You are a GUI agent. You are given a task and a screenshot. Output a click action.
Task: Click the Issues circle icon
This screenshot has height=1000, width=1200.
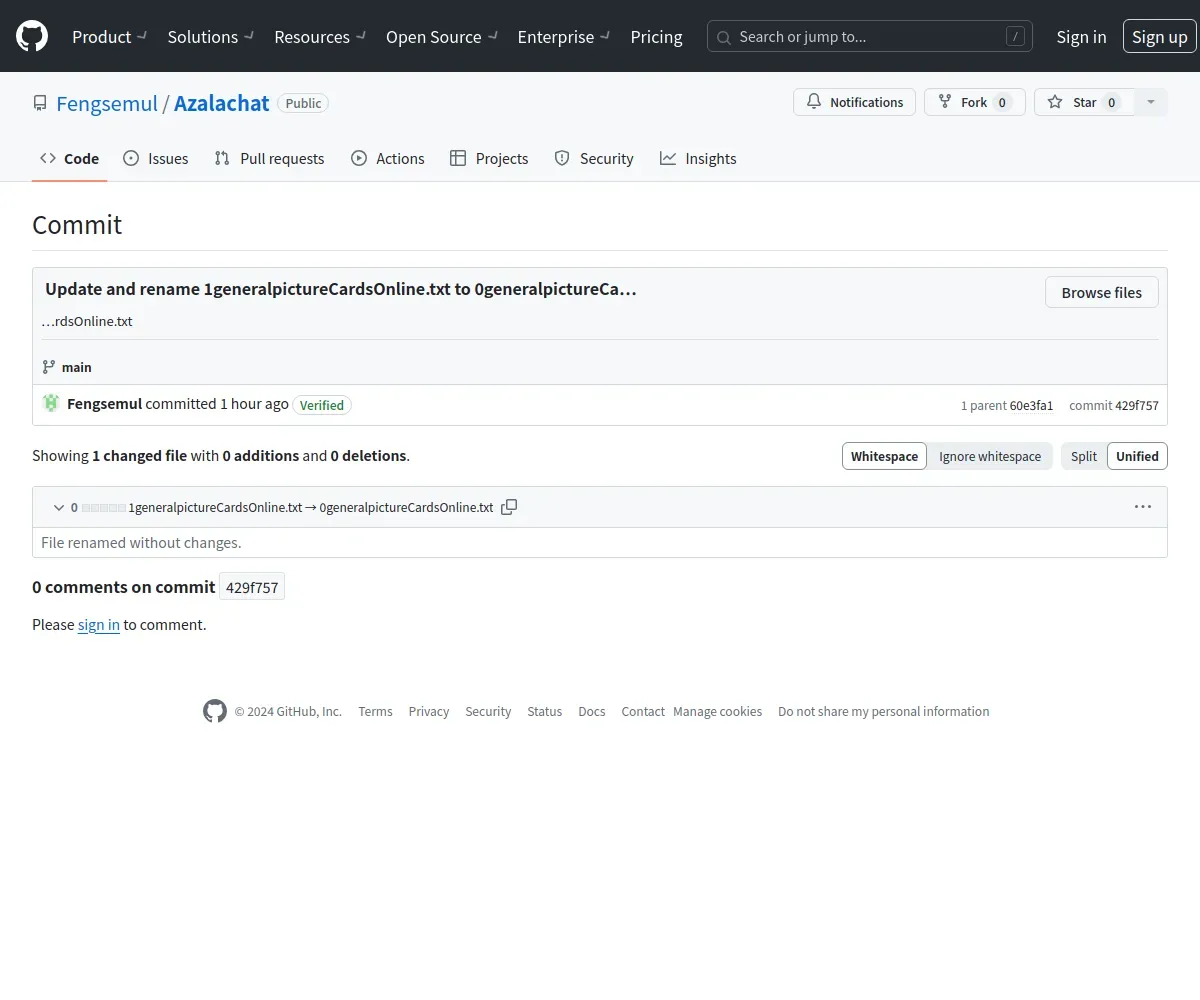(131, 158)
